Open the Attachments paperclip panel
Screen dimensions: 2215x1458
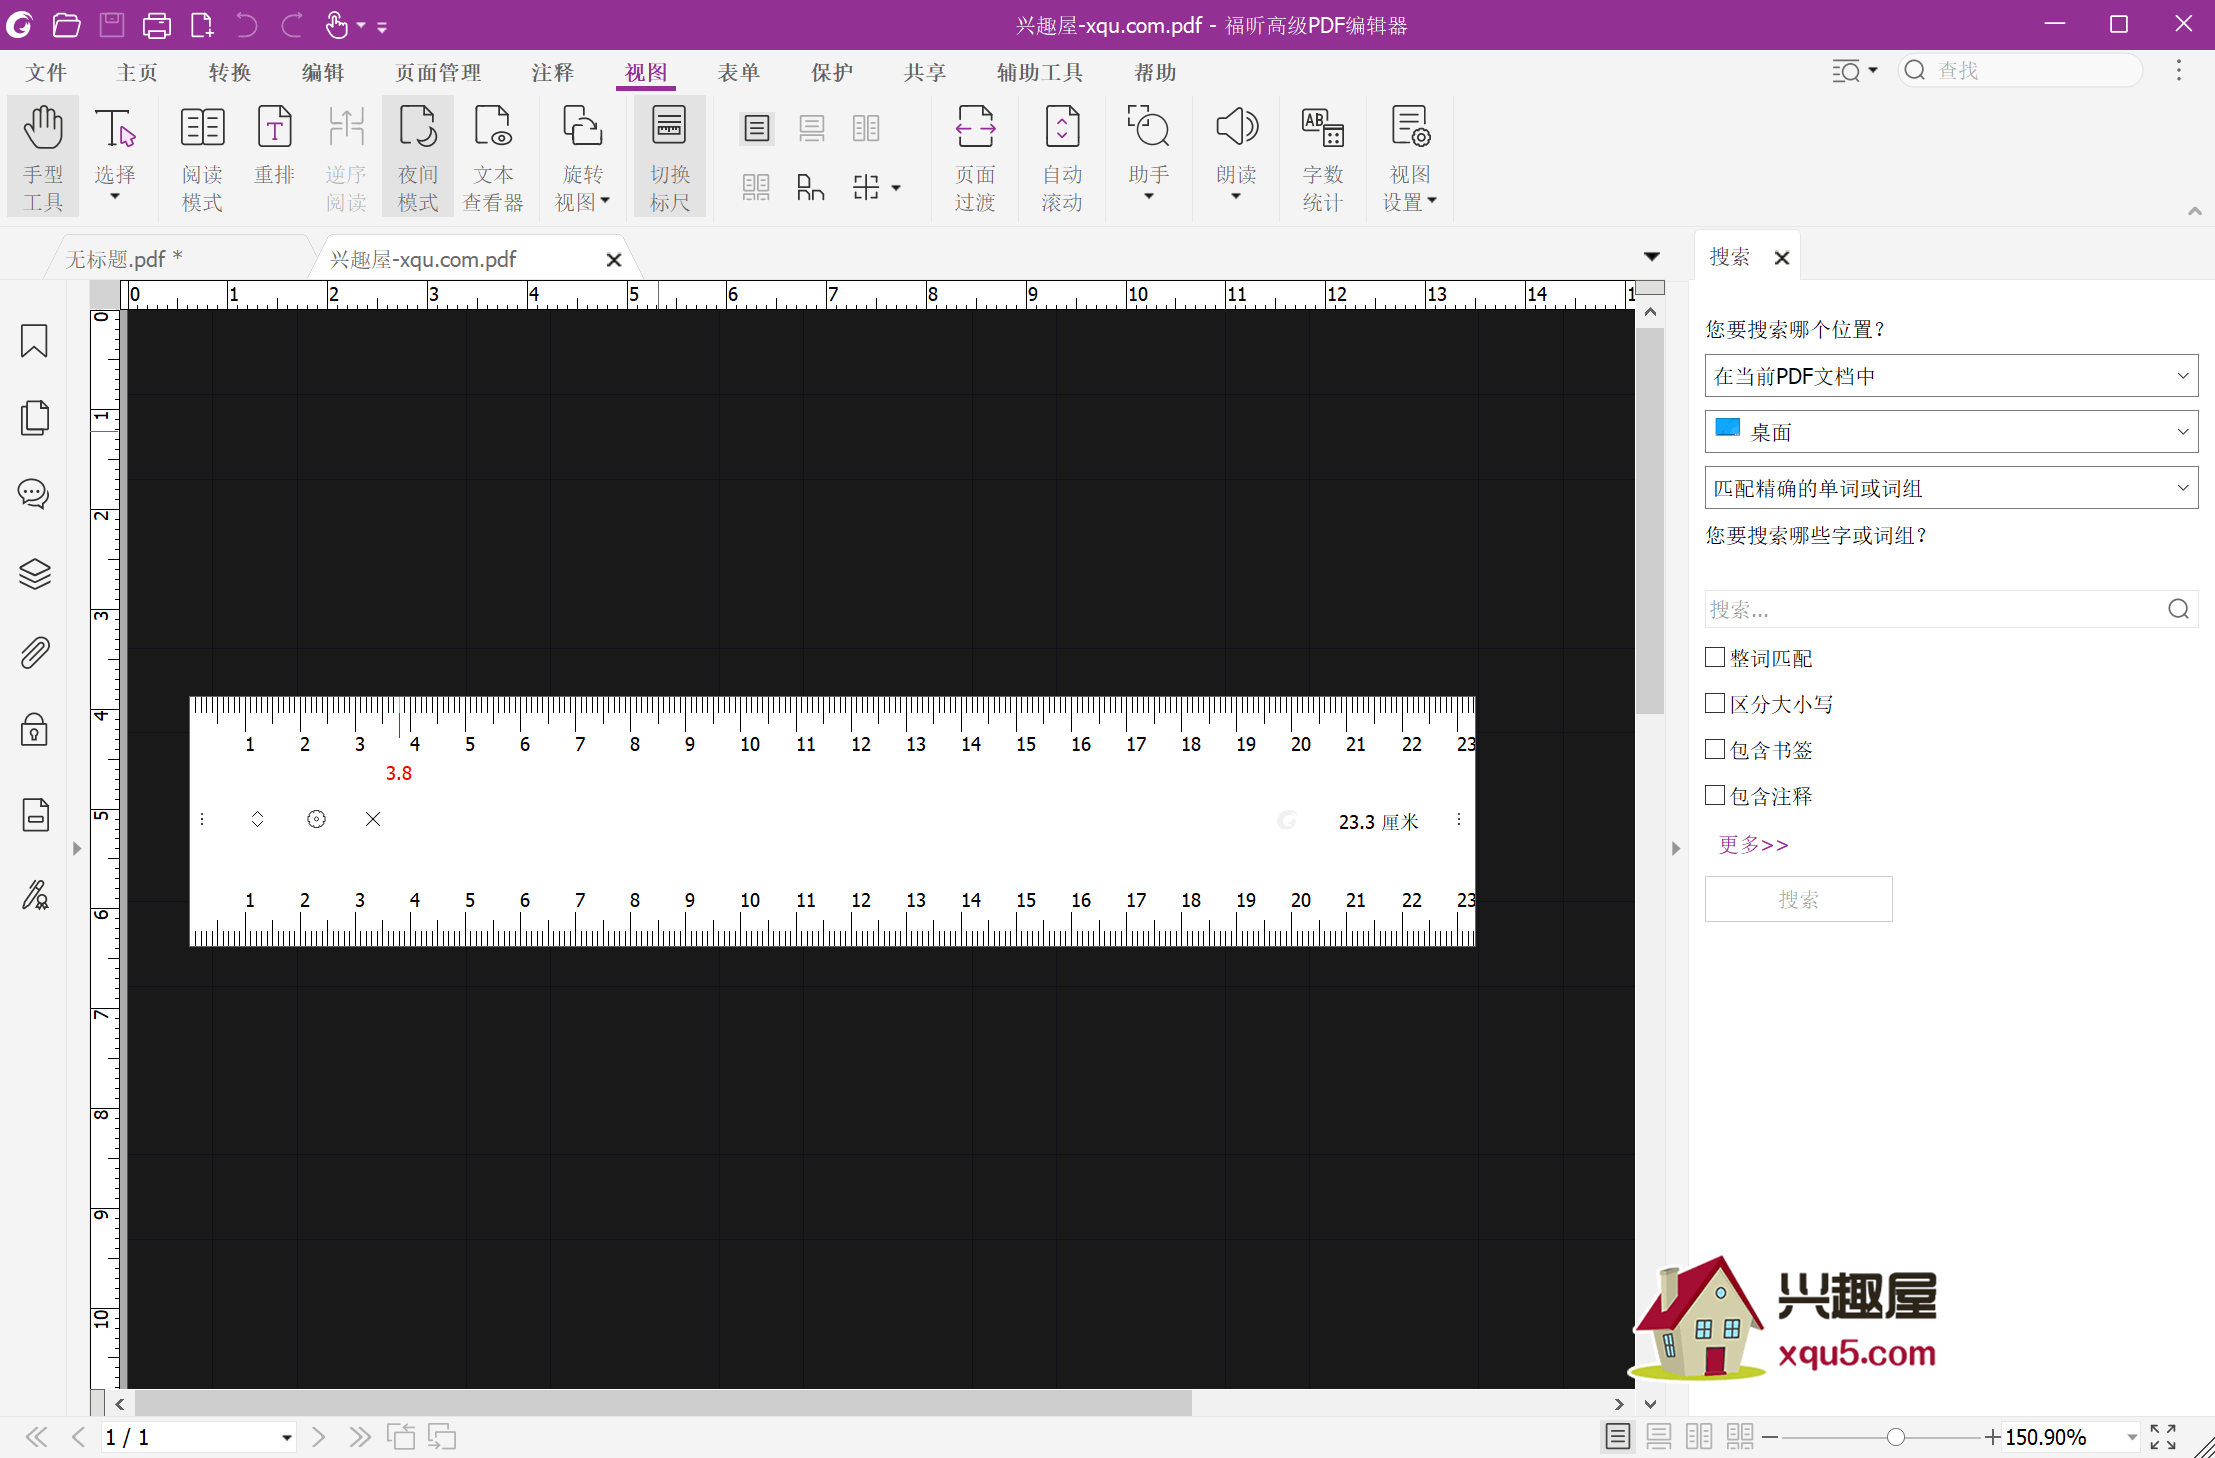(34, 653)
